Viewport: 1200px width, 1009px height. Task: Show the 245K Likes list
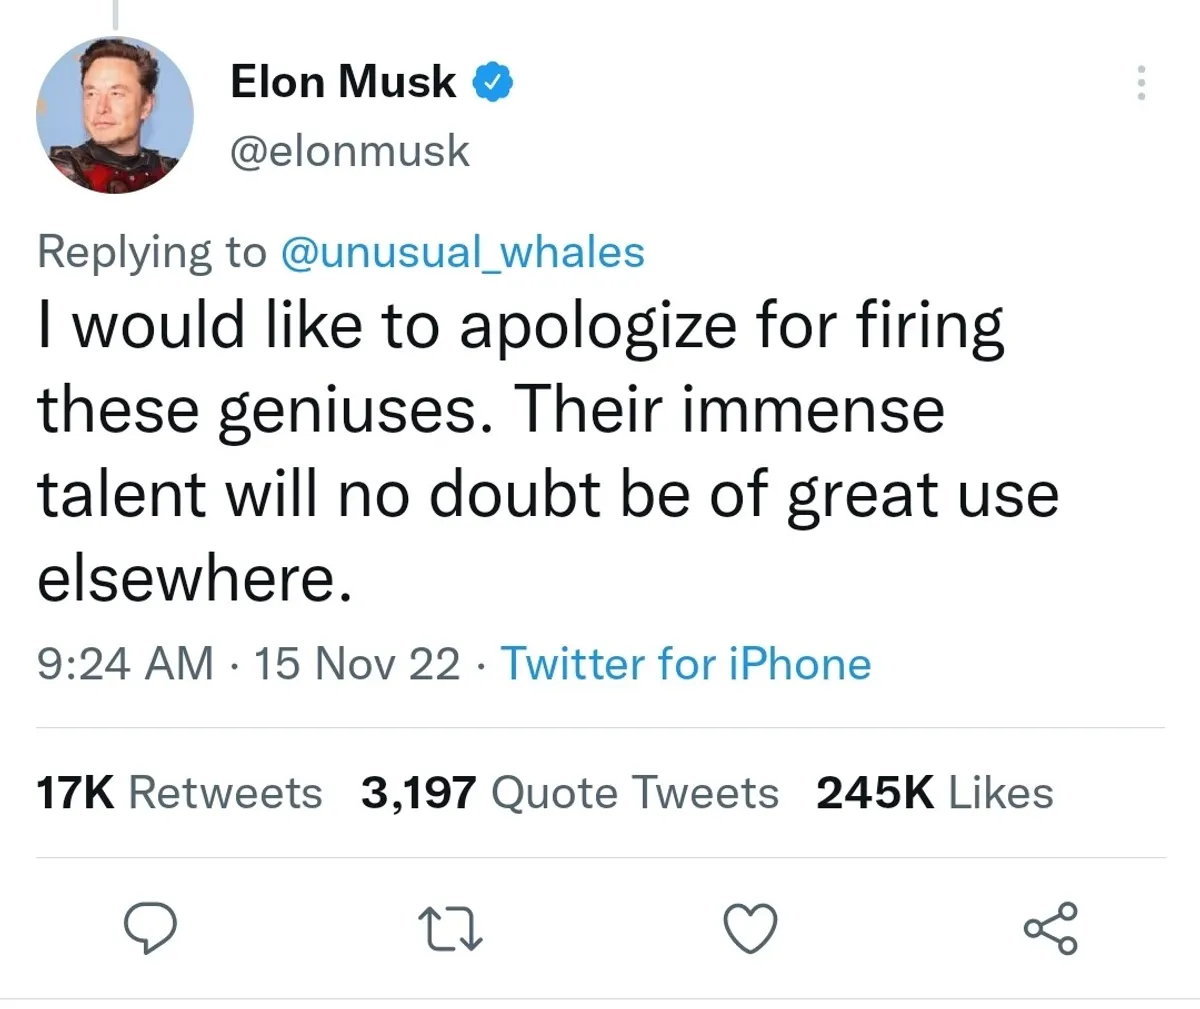click(x=935, y=793)
